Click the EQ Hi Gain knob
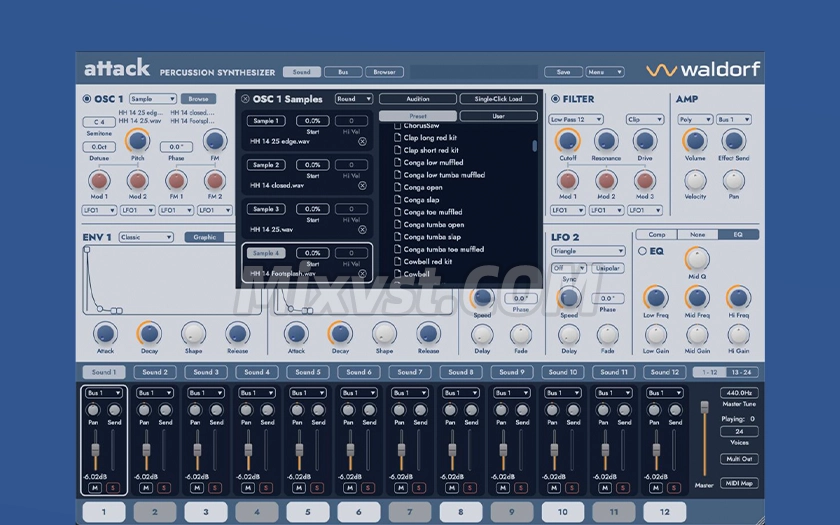 pyautogui.click(x=738, y=336)
